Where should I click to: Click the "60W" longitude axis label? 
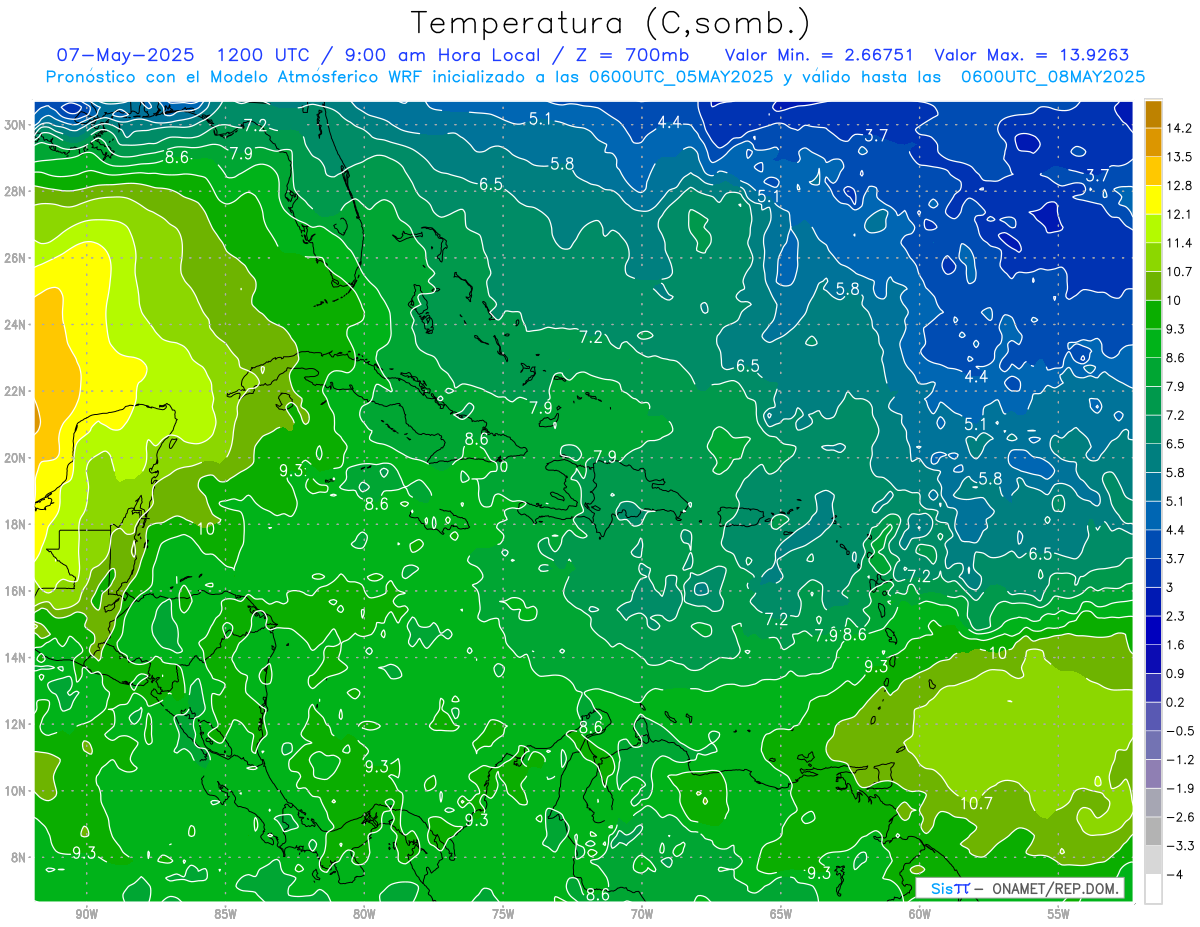(920, 914)
